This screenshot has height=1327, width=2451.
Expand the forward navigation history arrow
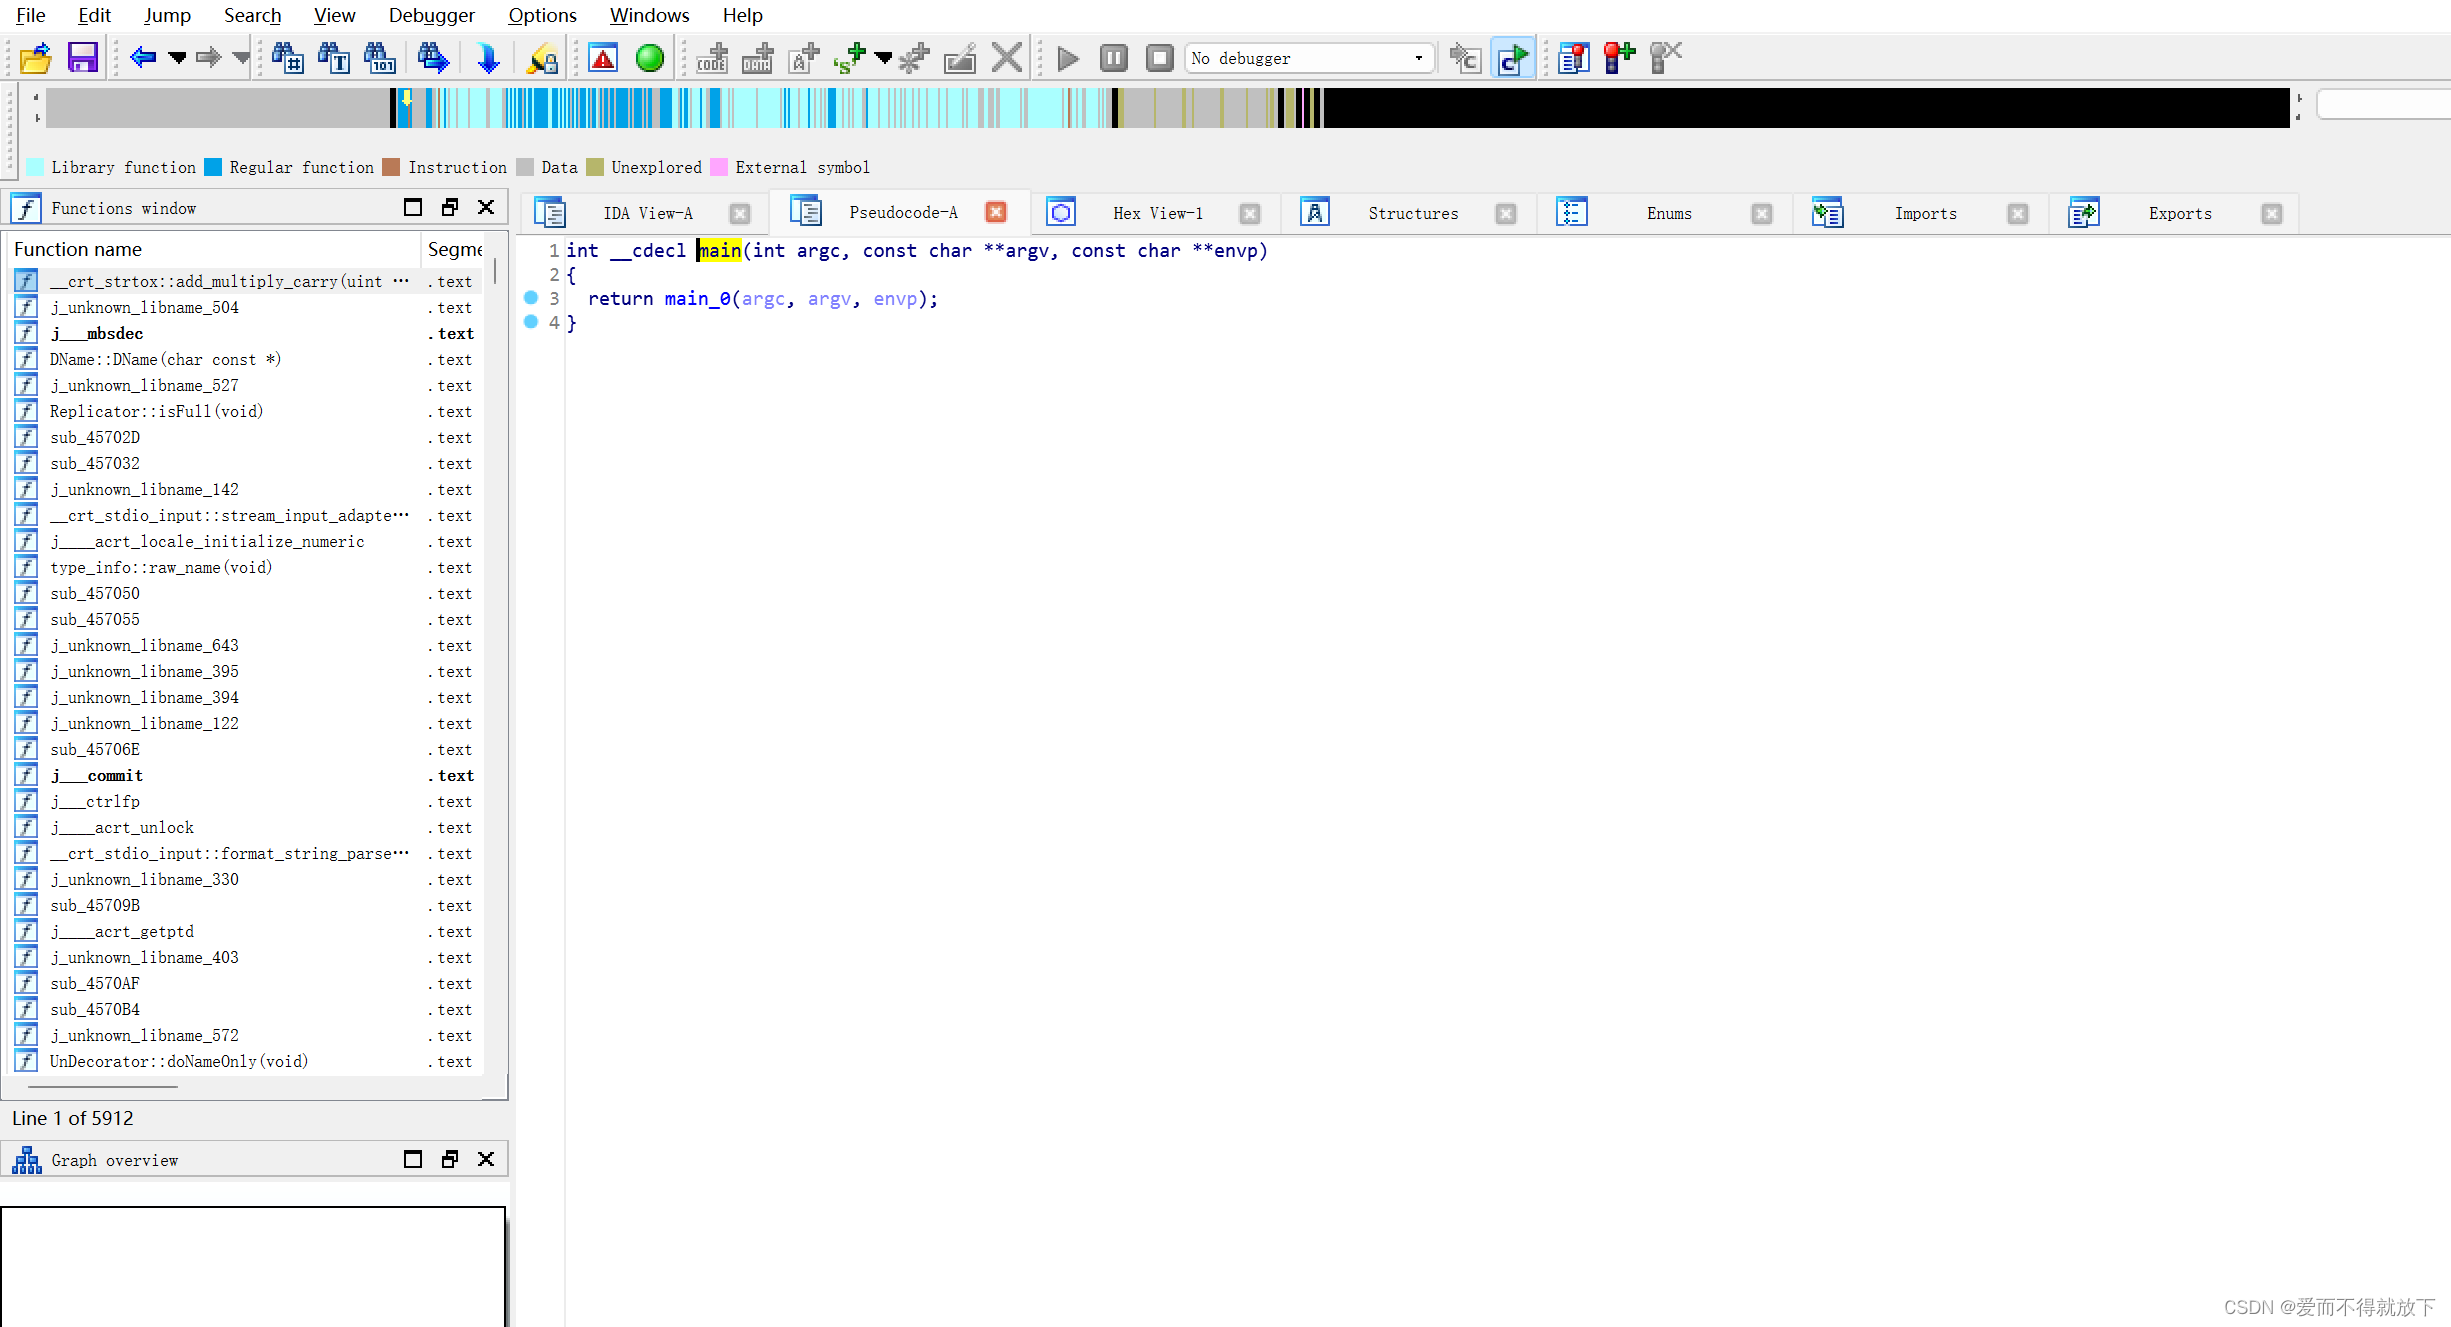[240, 58]
